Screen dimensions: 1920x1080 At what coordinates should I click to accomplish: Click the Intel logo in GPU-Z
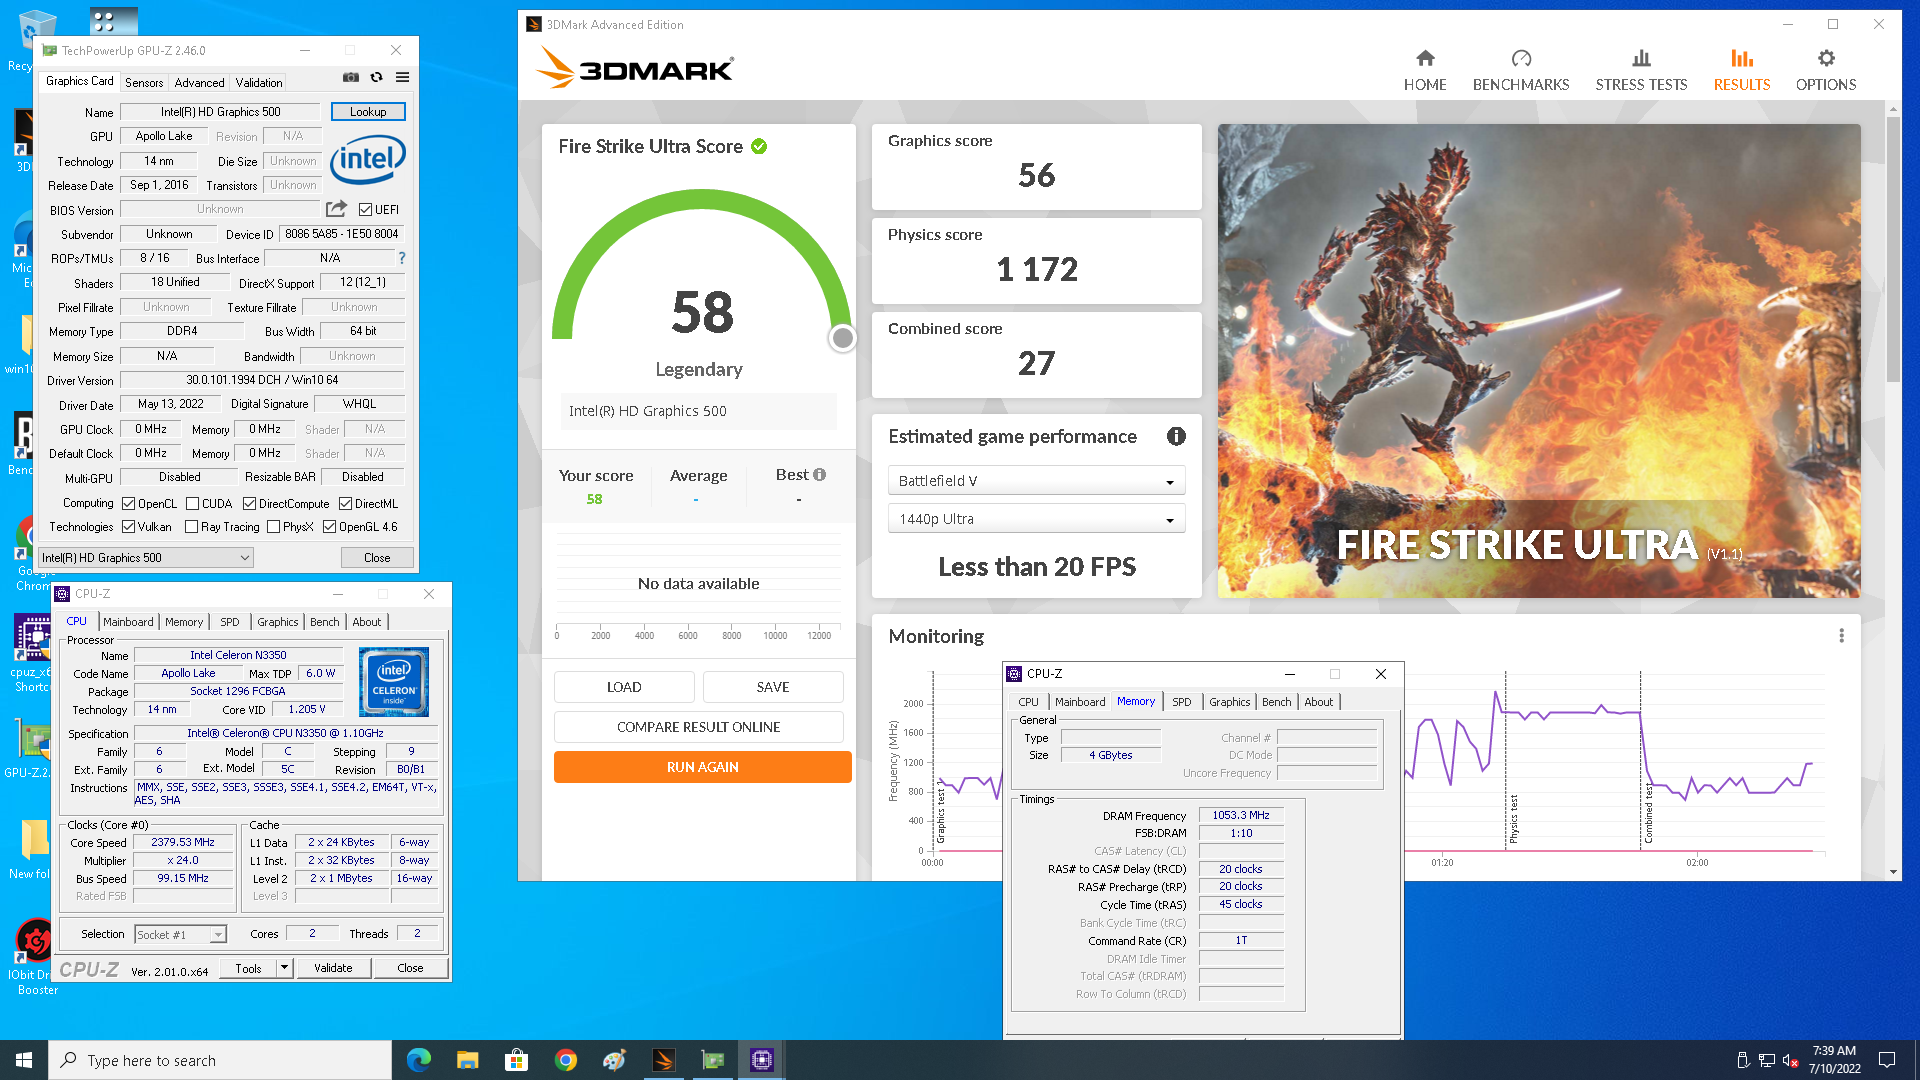[x=367, y=160]
